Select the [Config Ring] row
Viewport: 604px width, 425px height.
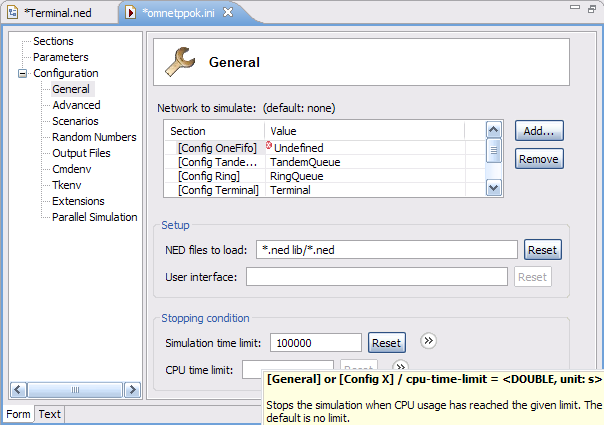point(209,176)
